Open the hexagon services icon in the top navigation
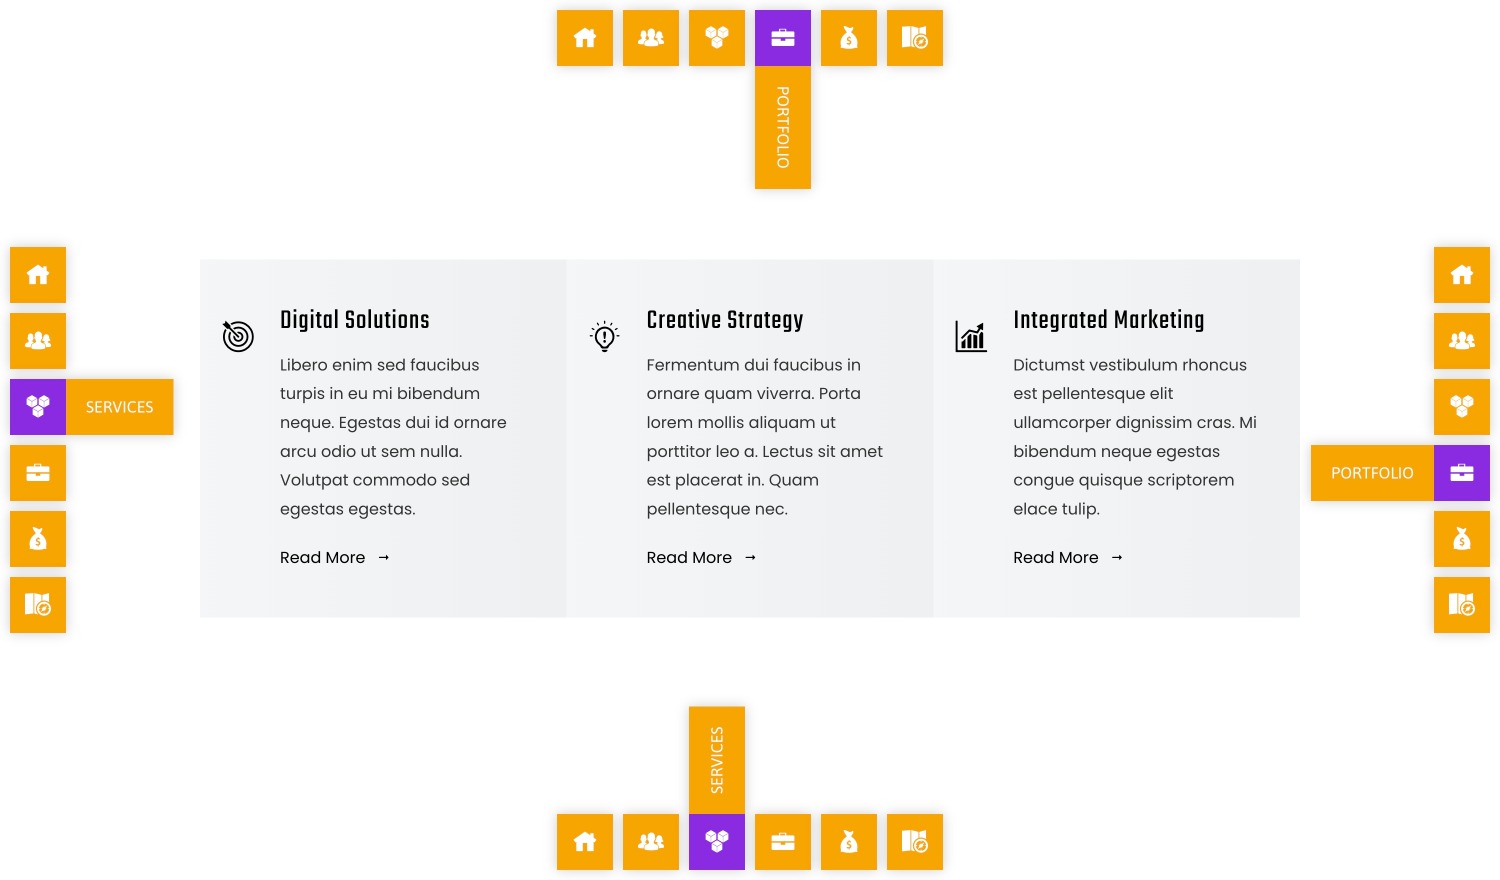 point(716,37)
